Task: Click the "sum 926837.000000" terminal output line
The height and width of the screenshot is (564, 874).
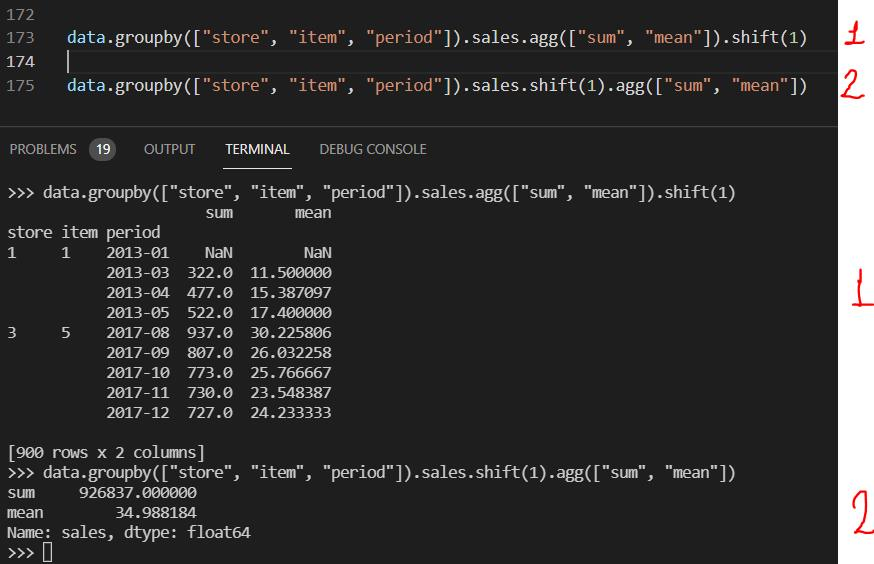Action: [x=102, y=493]
